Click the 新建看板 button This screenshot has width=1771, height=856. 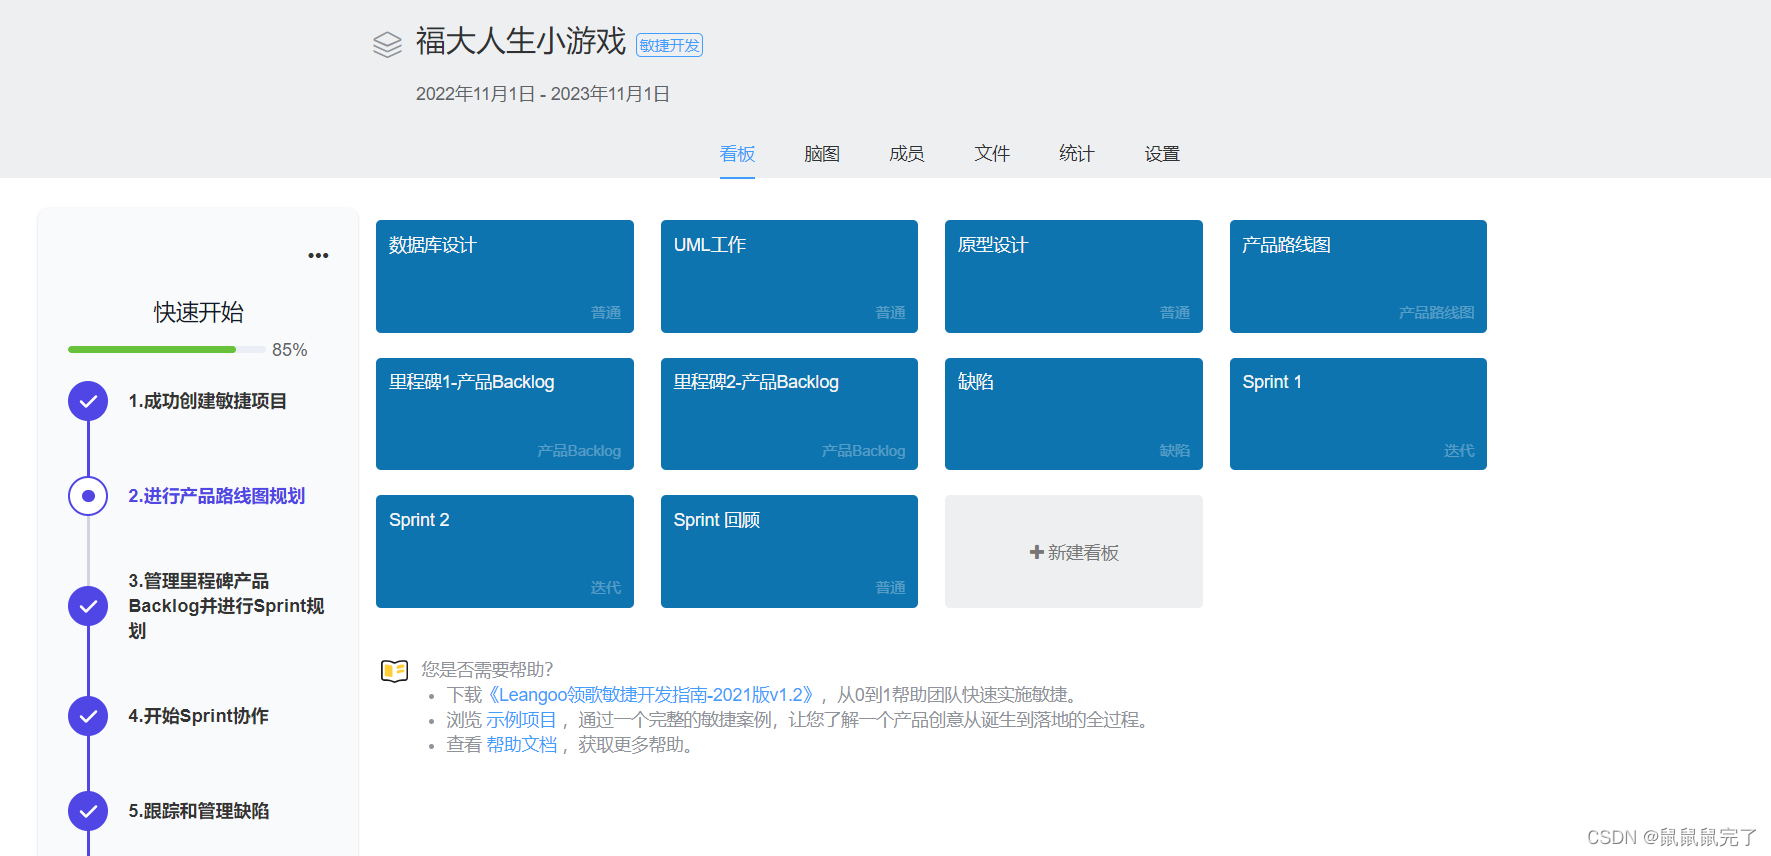[1074, 552]
